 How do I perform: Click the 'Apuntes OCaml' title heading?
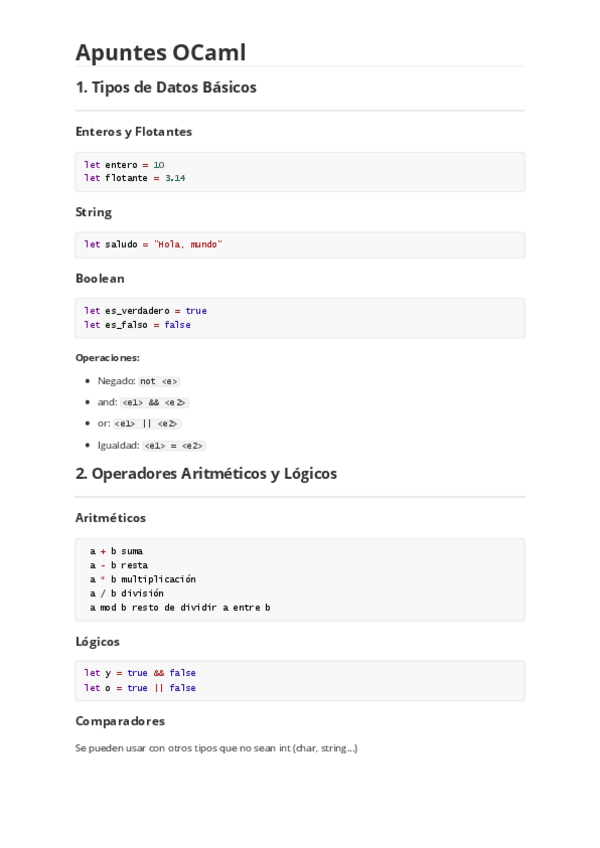tap(160, 52)
